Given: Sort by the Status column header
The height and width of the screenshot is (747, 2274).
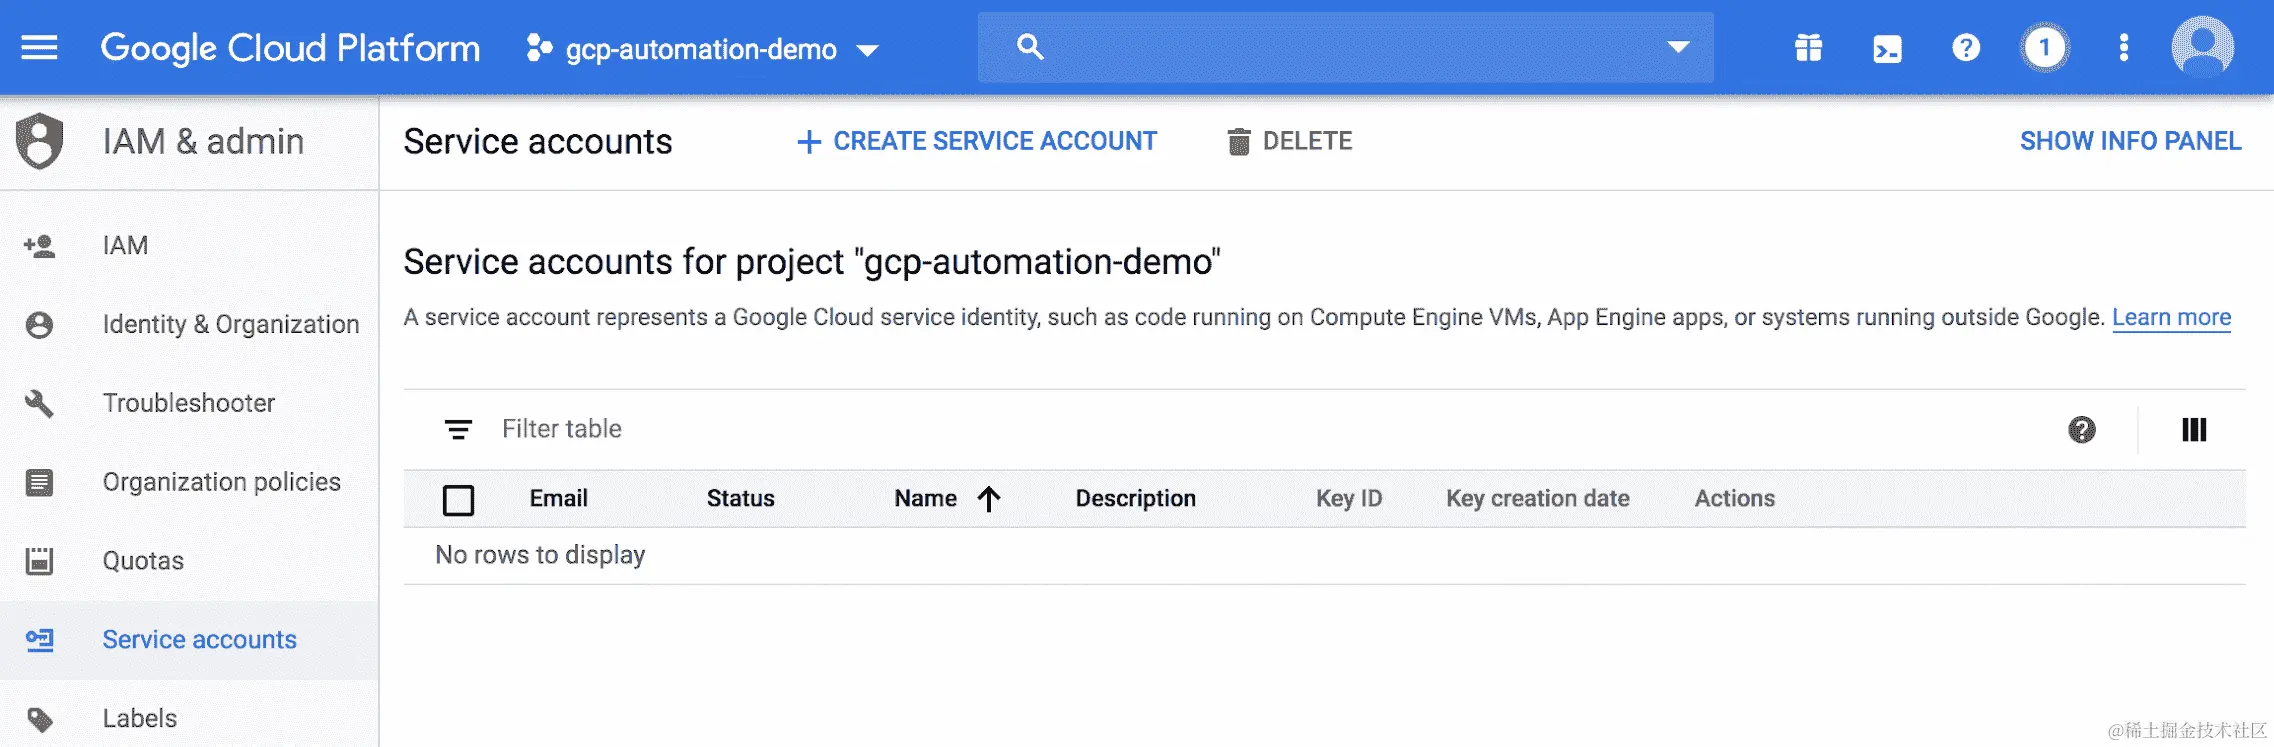Looking at the screenshot, I should pyautogui.click(x=741, y=498).
